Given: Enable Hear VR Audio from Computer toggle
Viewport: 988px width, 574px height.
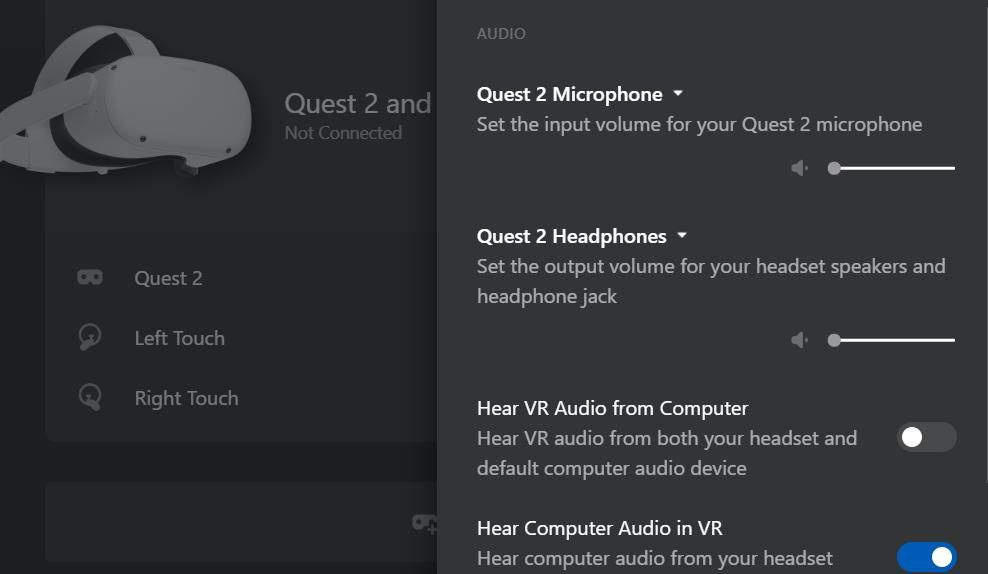Looking at the screenshot, I should pos(926,437).
